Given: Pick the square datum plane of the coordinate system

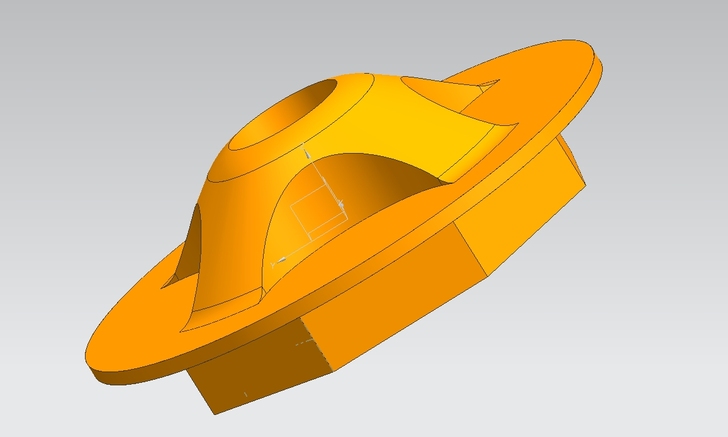Looking at the screenshot, I should [x=319, y=211].
